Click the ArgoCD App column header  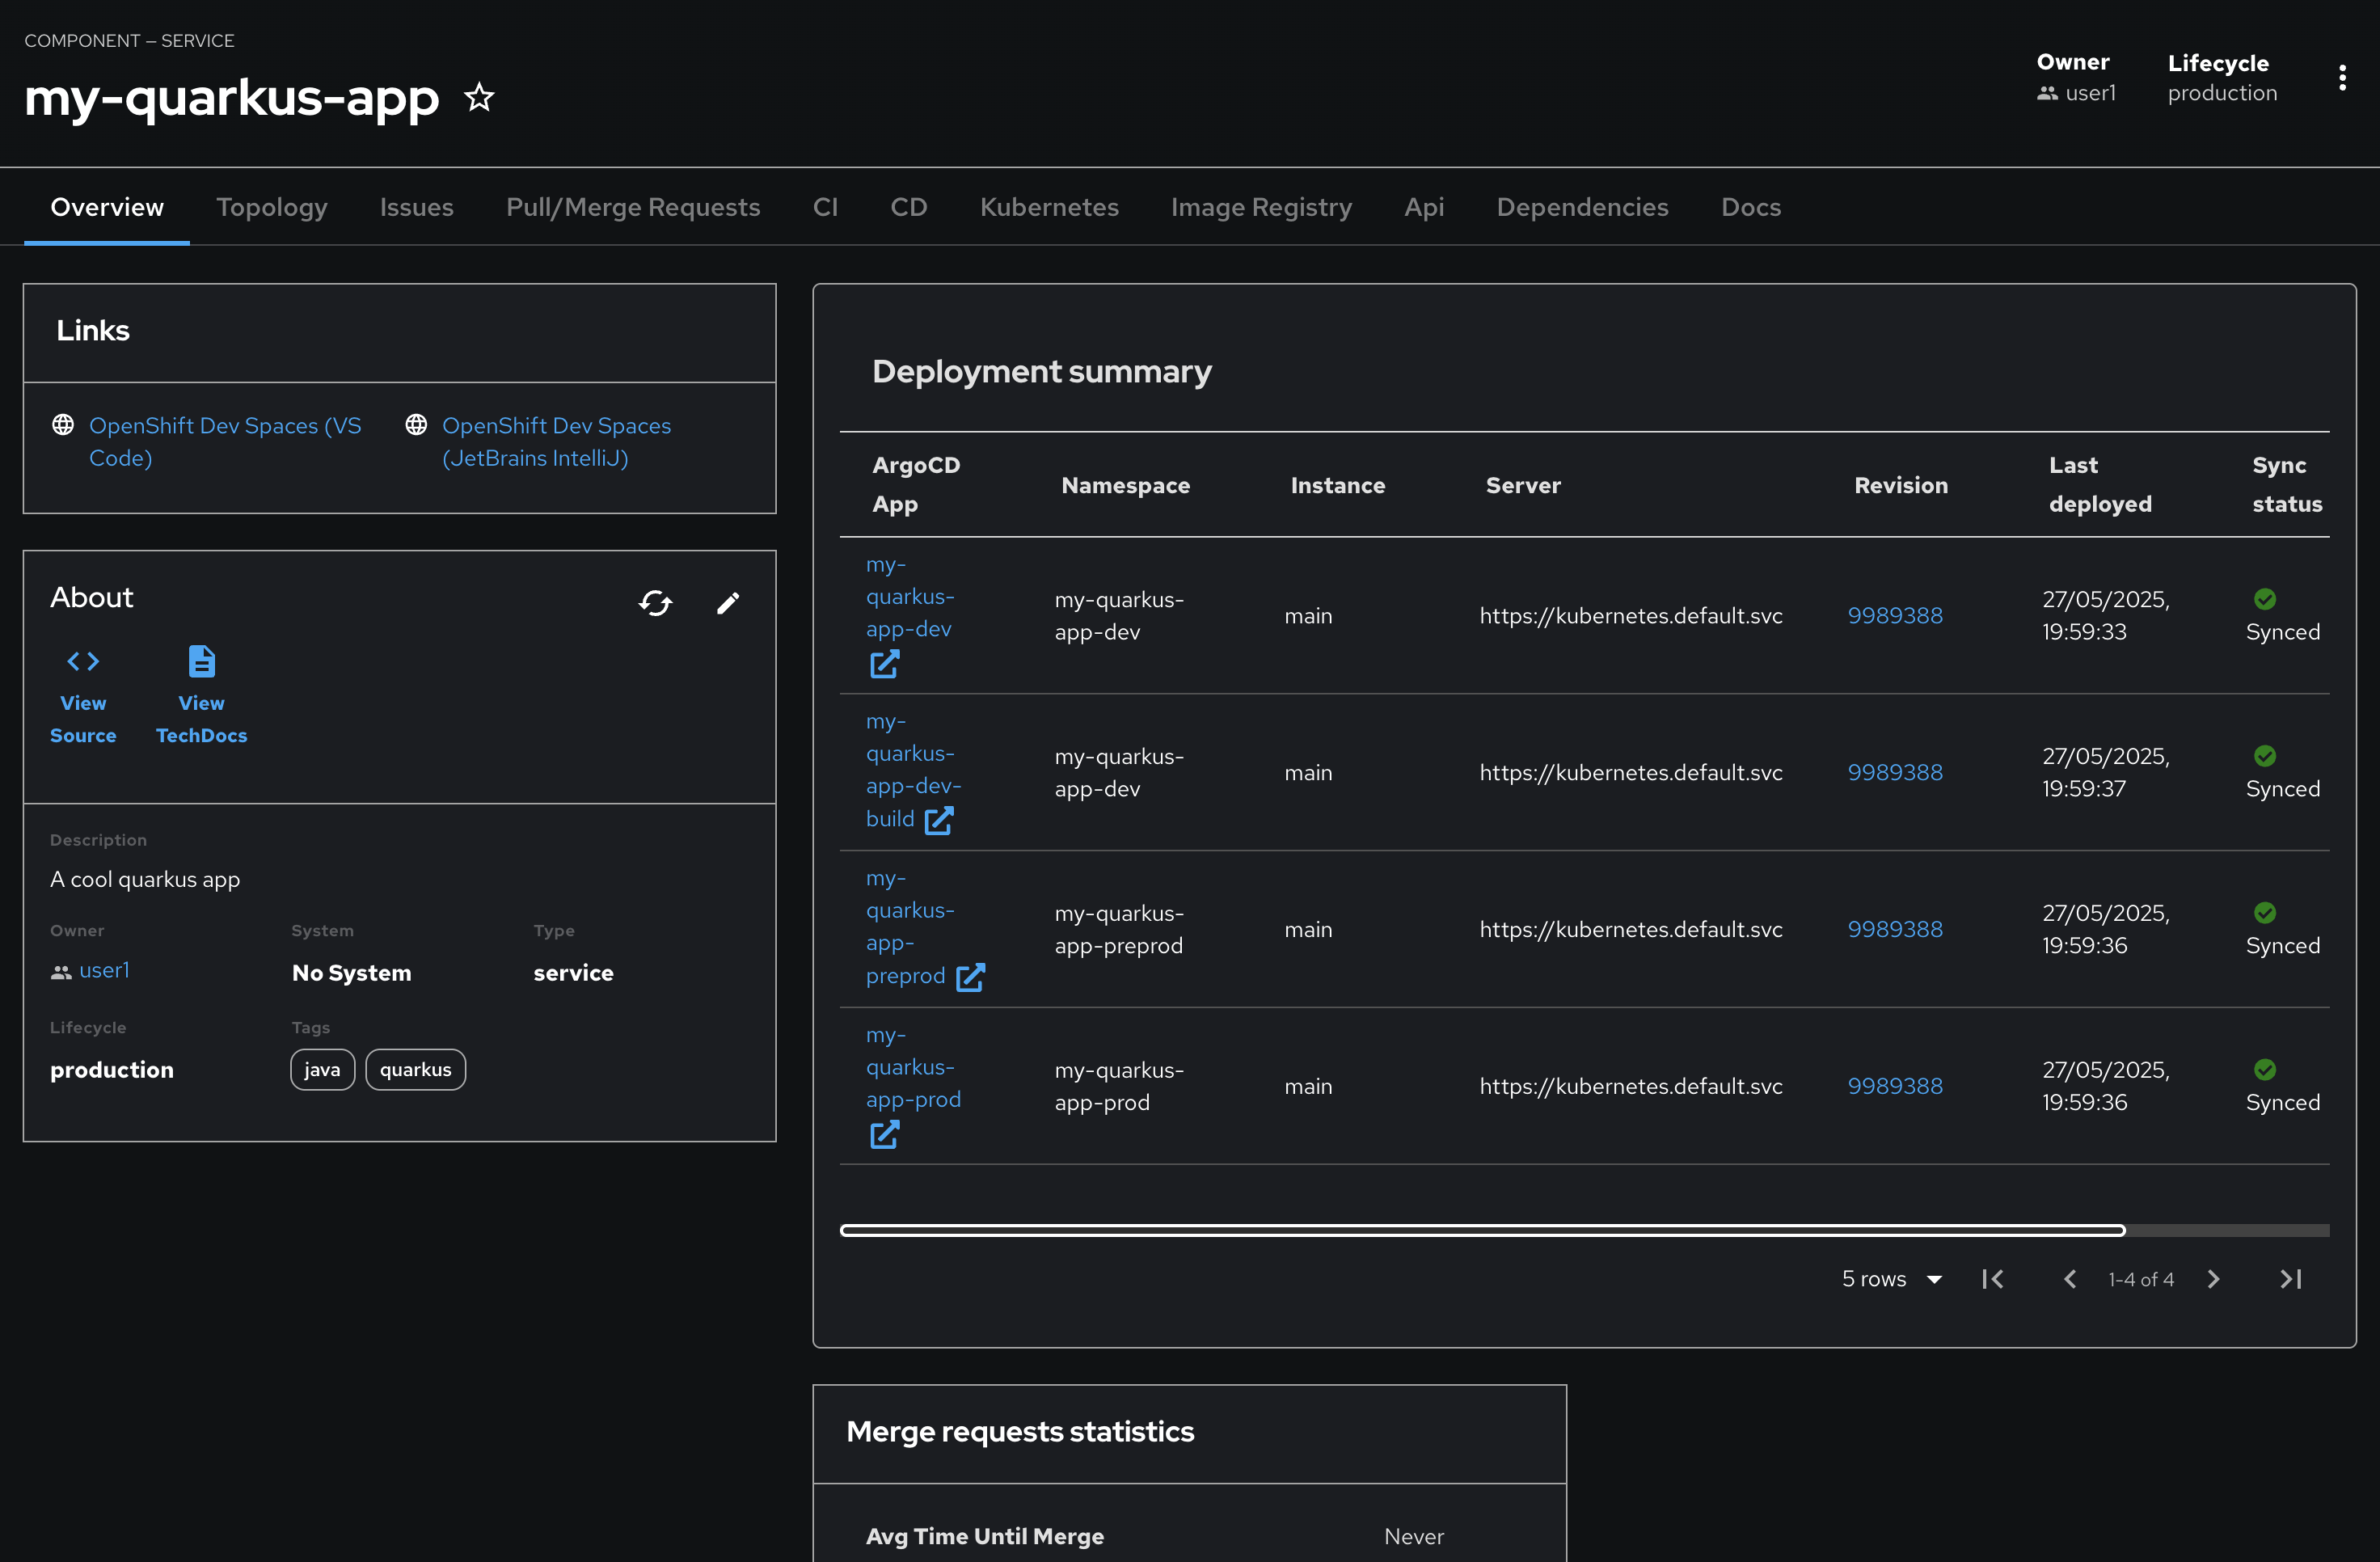[916, 485]
